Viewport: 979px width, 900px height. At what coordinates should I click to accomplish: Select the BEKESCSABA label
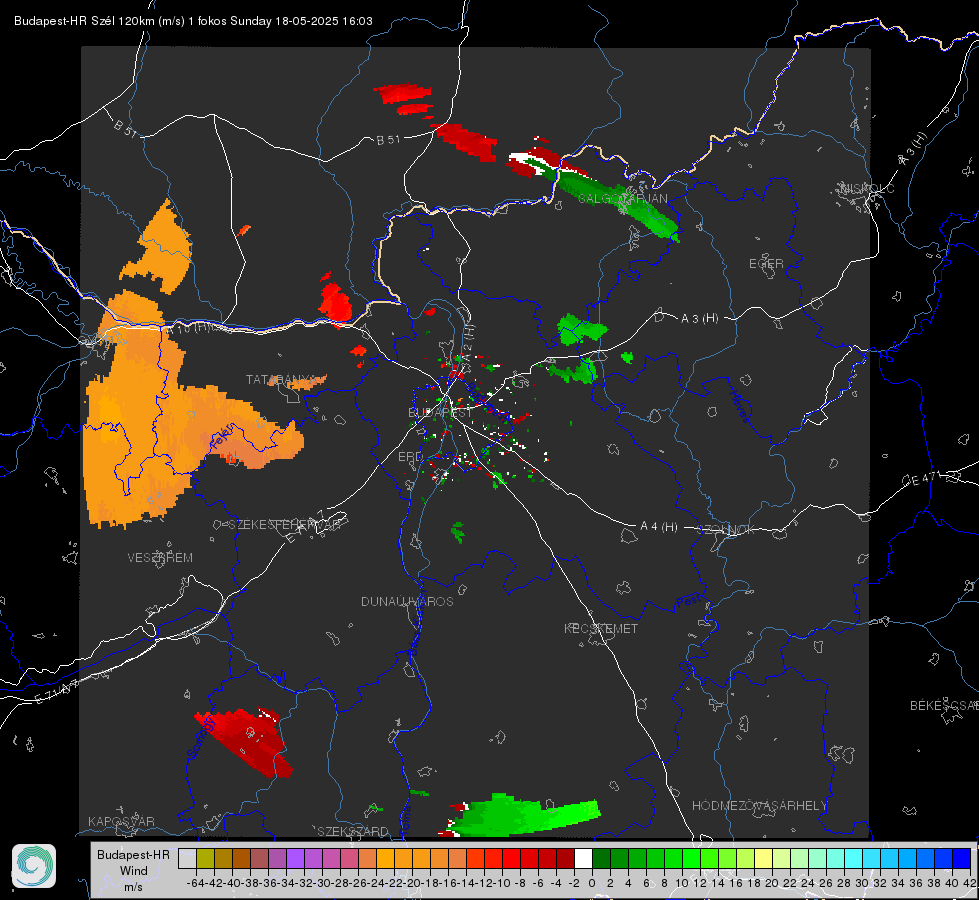click(x=944, y=706)
